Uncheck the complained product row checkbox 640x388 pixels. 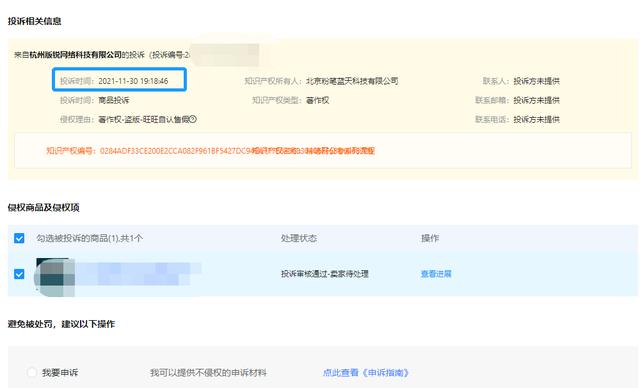click(19, 274)
